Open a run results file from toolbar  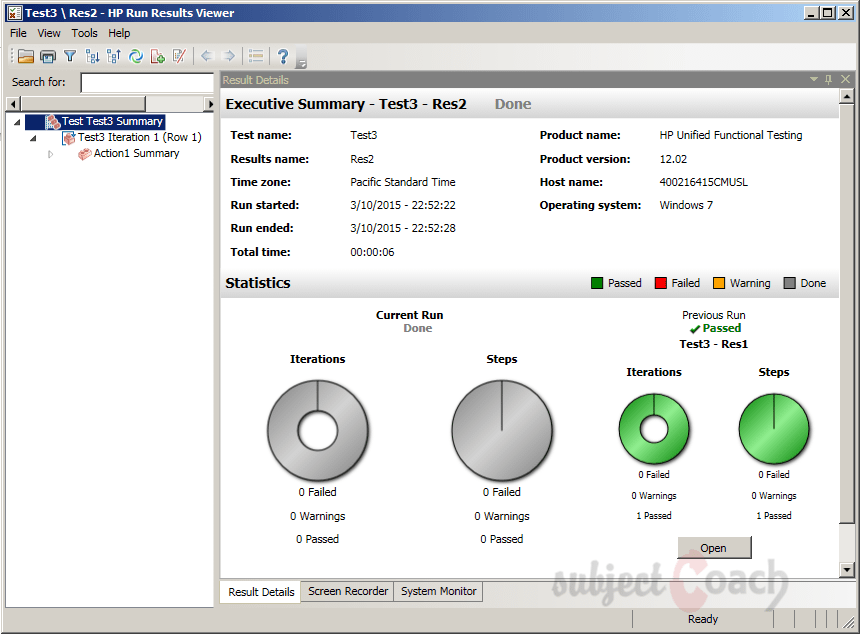[x=25, y=56]
